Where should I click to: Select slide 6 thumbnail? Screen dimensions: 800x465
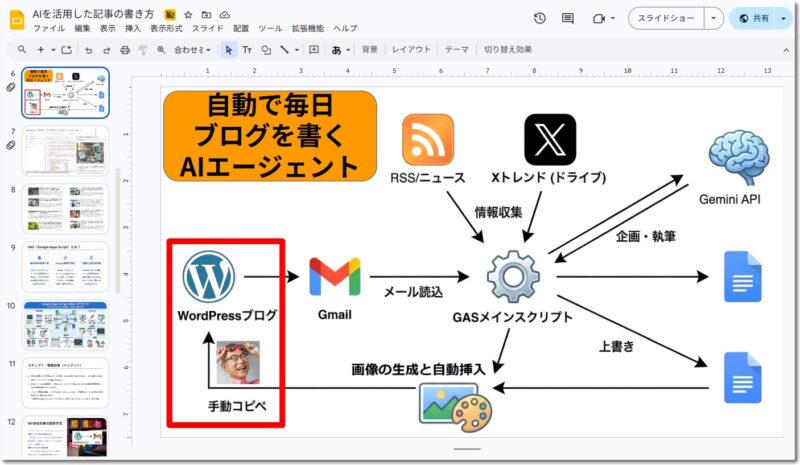pyautogui.click(x=65, y=92)
